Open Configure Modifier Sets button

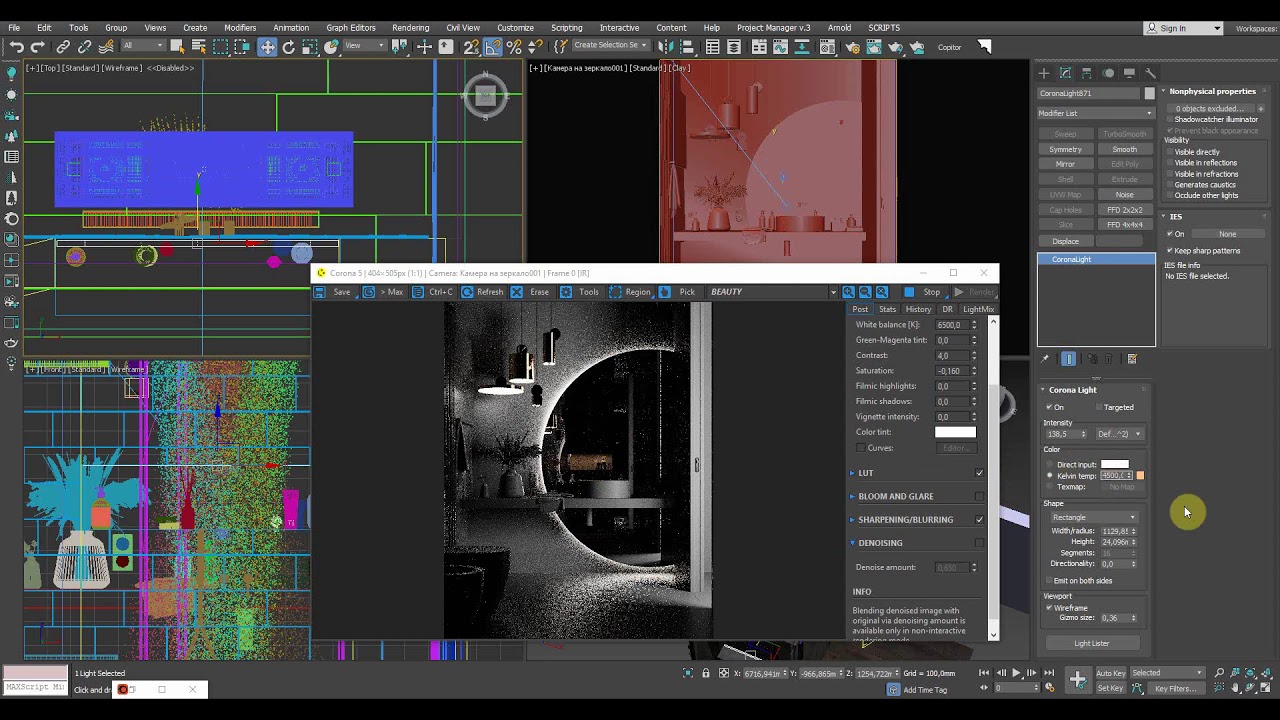coord(1132,359)
